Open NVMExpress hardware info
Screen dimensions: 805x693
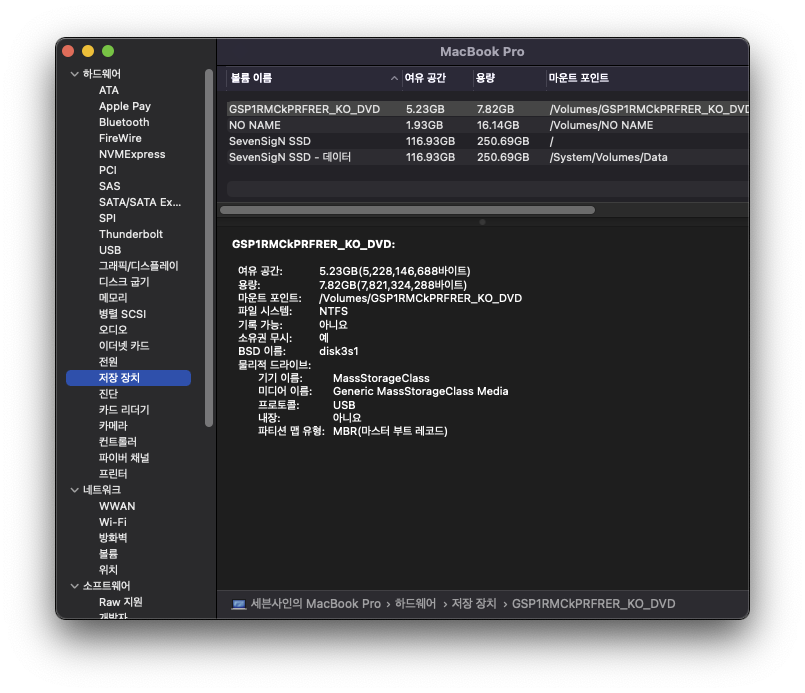(132, 154)
